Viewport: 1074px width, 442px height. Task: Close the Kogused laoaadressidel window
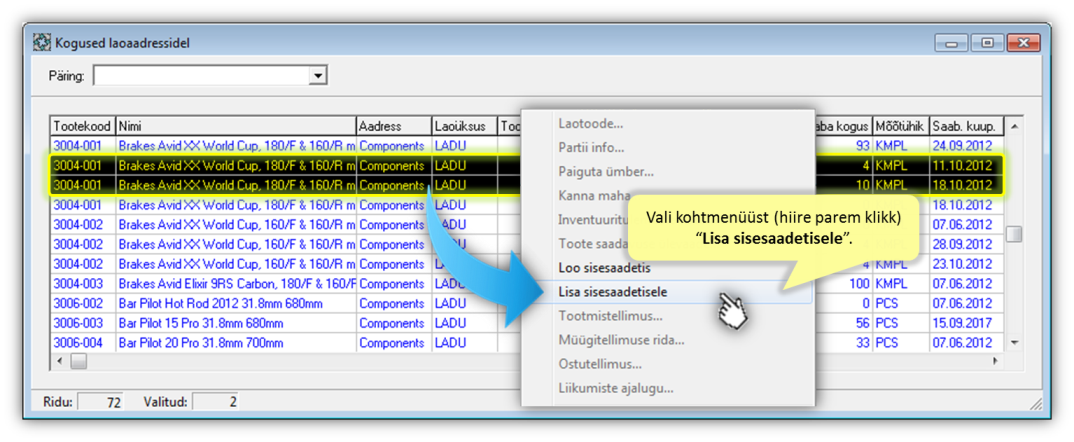click(1024, 43)
